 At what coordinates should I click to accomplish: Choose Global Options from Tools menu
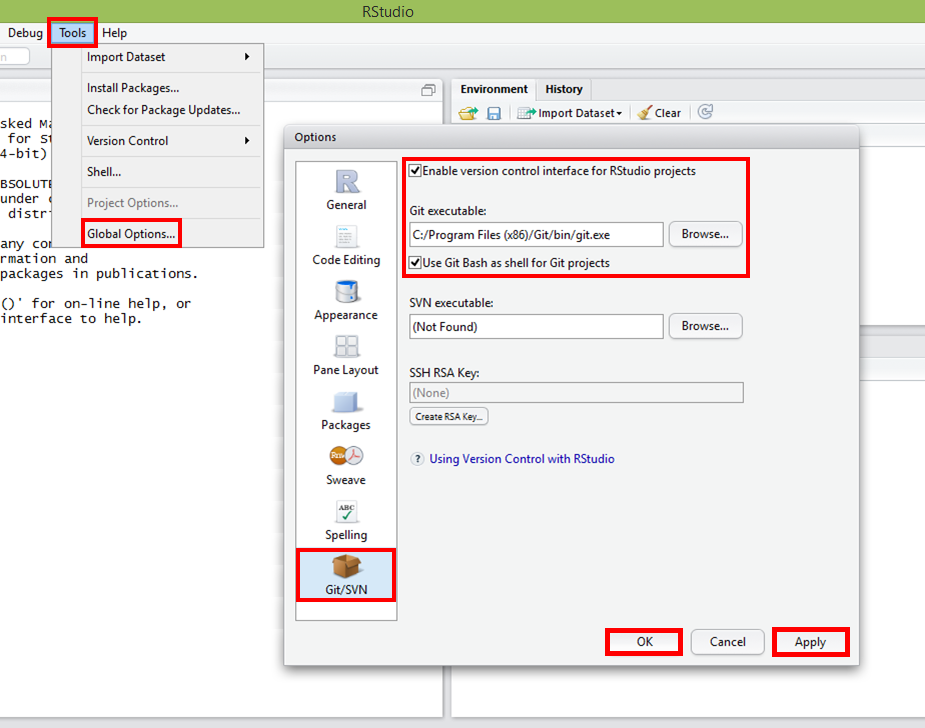pyautogui.click(x=131, y=234)
